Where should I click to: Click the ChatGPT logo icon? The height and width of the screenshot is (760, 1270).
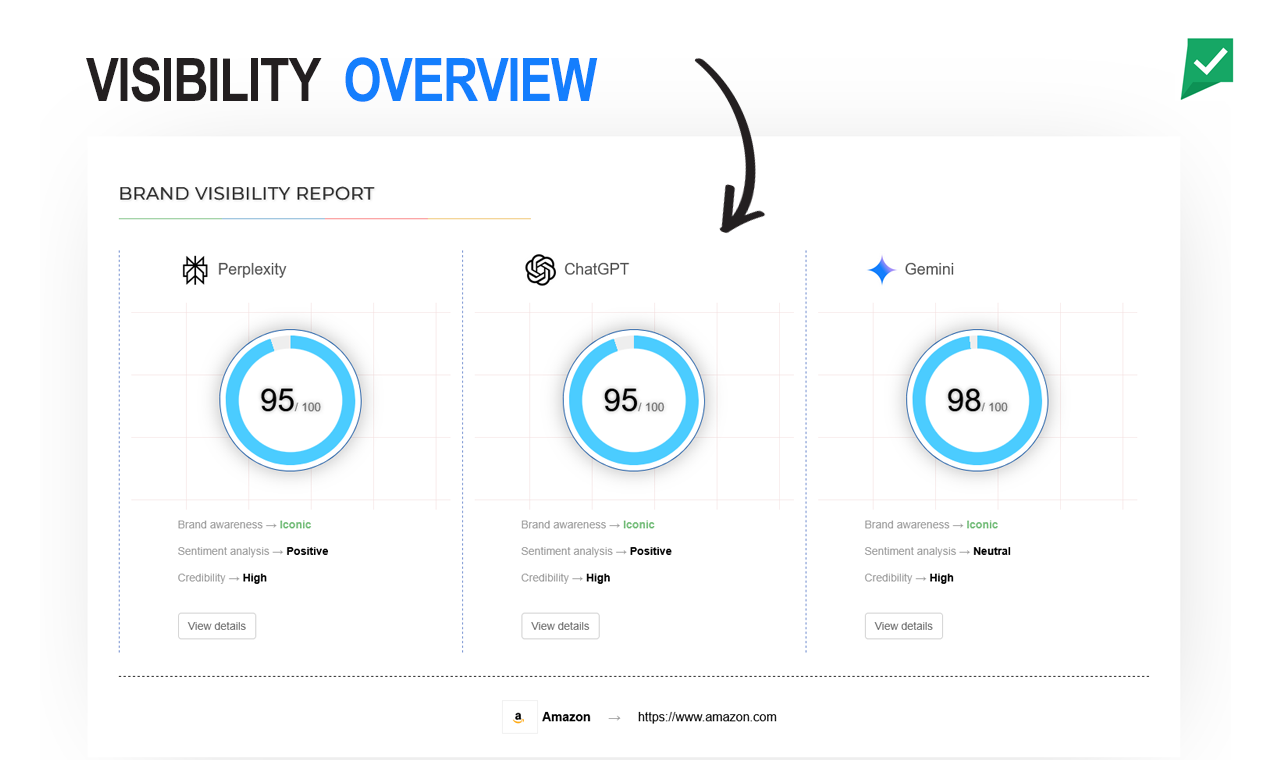click(x=539, y=269)
